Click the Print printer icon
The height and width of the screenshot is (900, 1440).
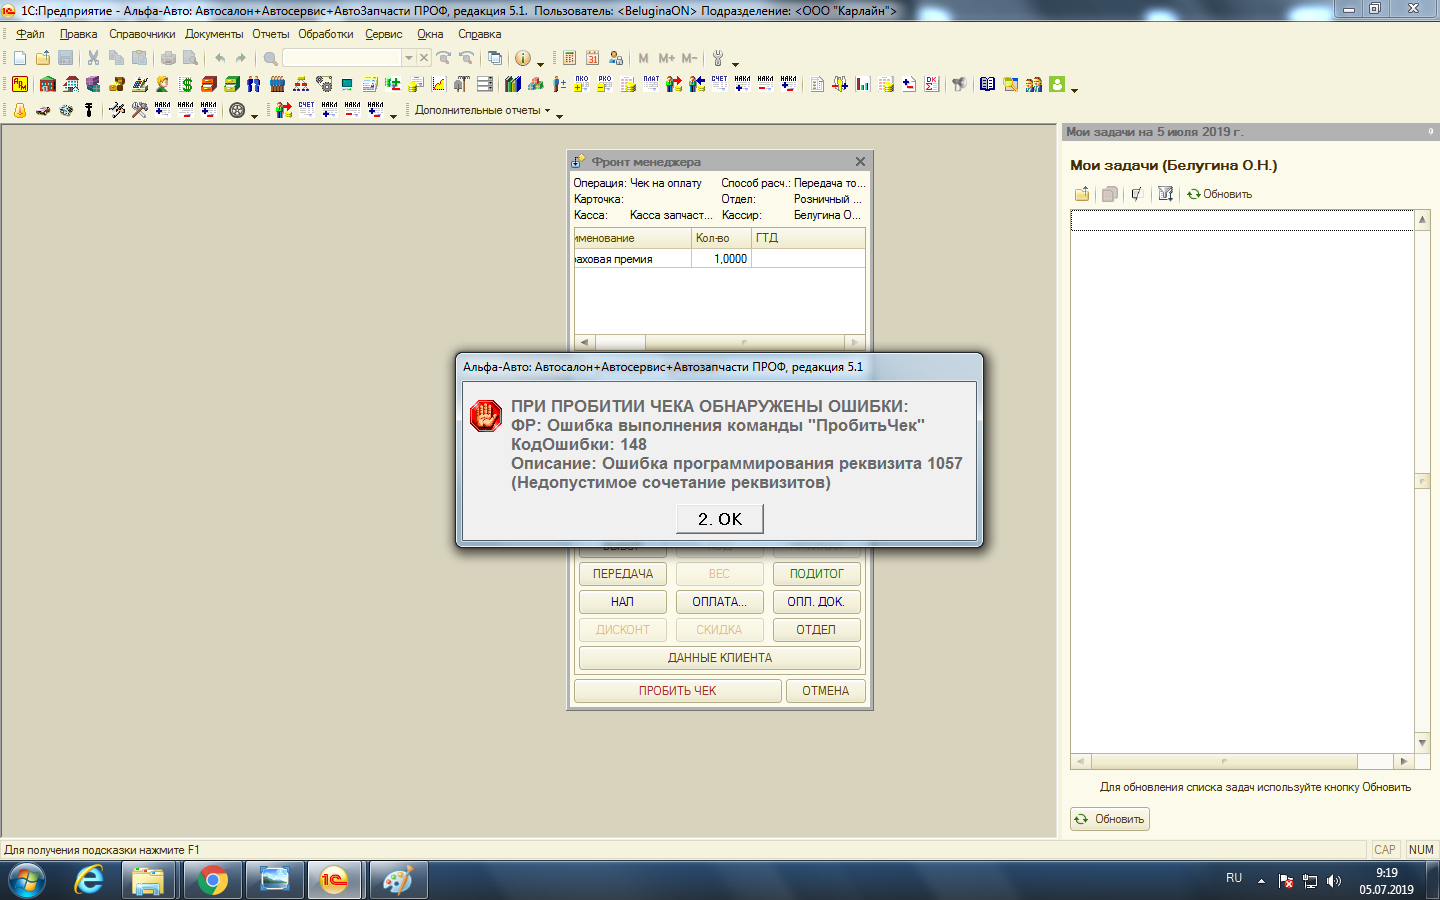(x=168, y=58)
